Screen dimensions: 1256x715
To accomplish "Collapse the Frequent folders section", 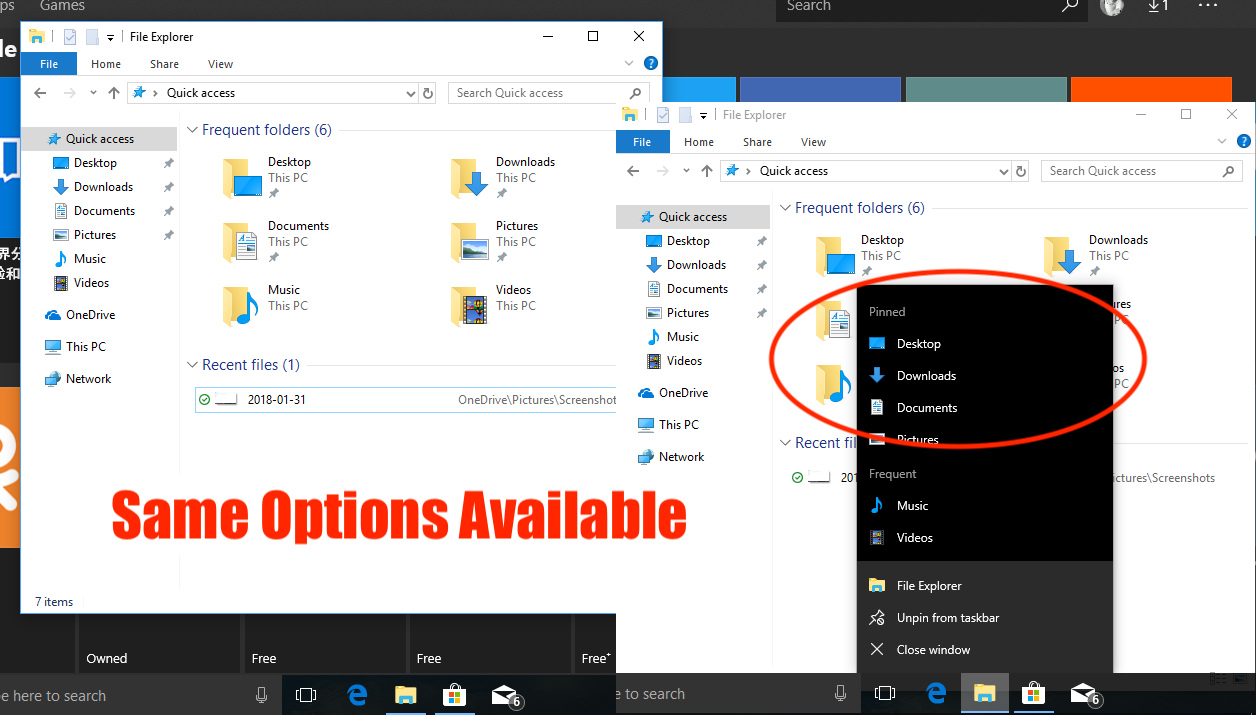I will [x=191, y=129].
